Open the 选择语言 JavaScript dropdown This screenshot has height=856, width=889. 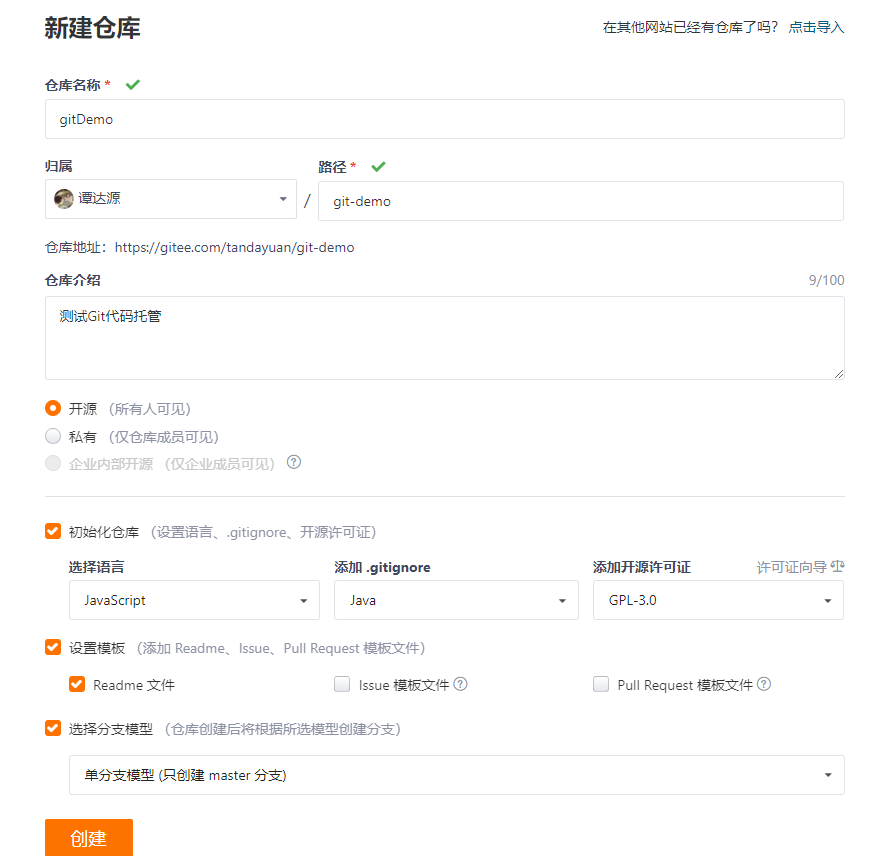point(194,600)
